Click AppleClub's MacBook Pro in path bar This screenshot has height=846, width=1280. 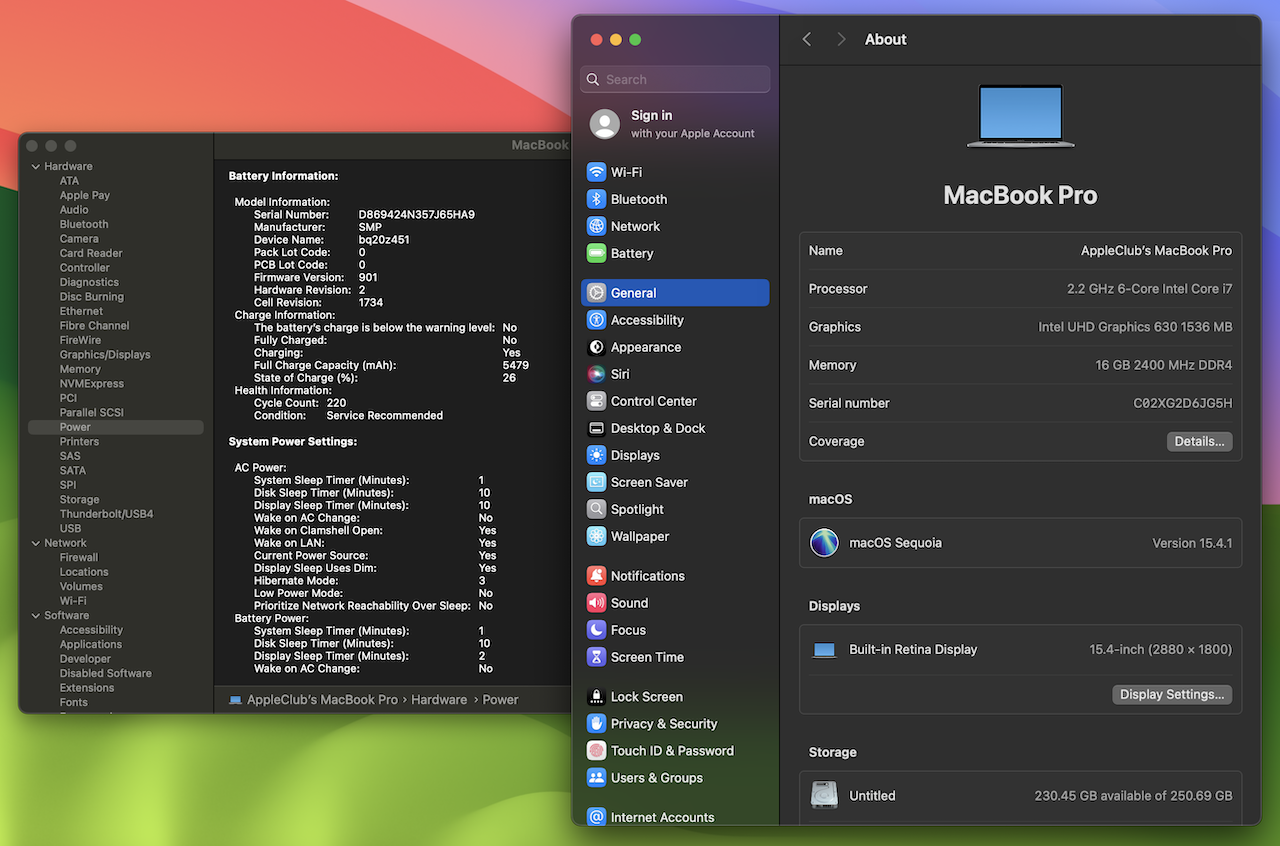(x=322, y=700)
